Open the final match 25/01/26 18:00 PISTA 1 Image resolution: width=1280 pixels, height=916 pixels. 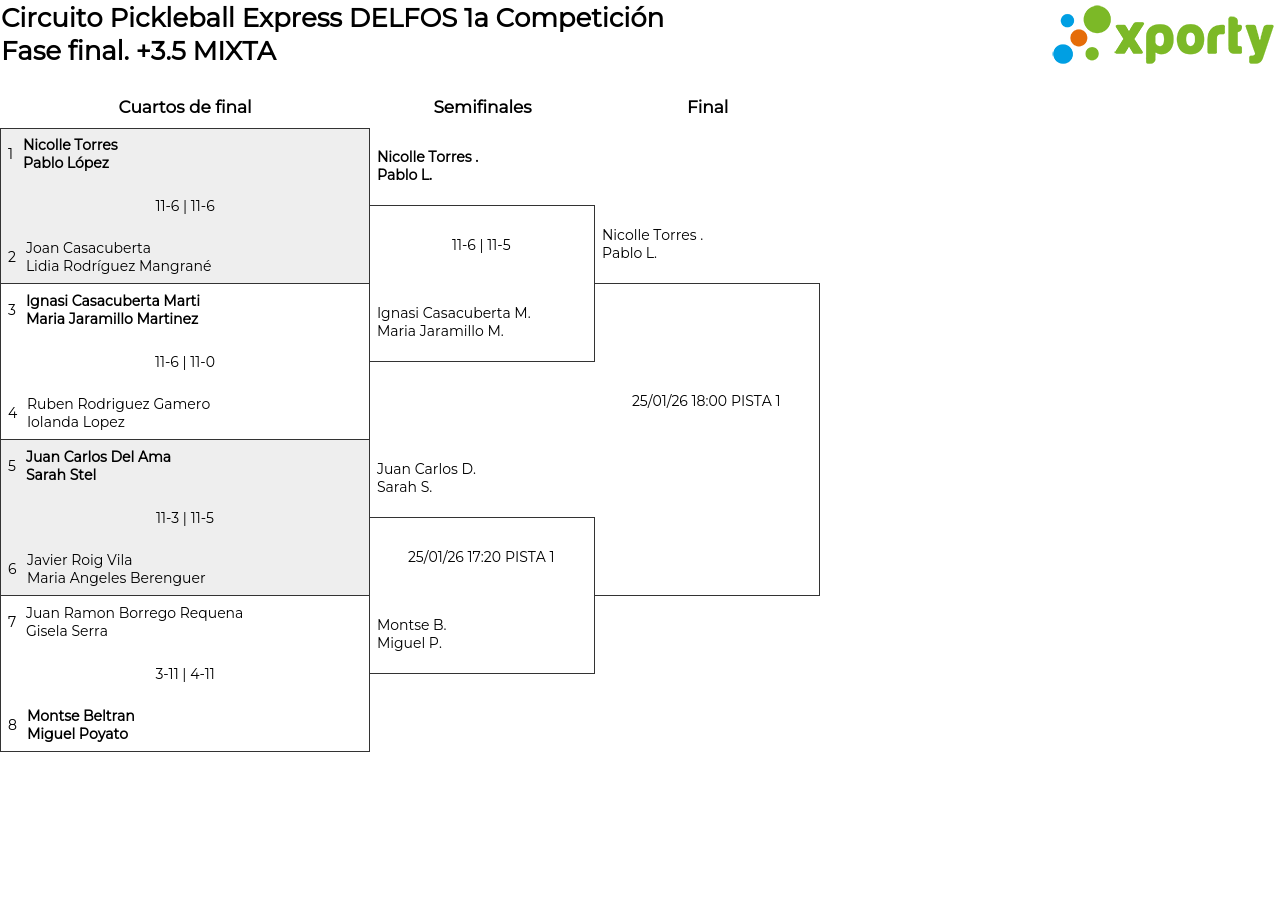(706, 401)
